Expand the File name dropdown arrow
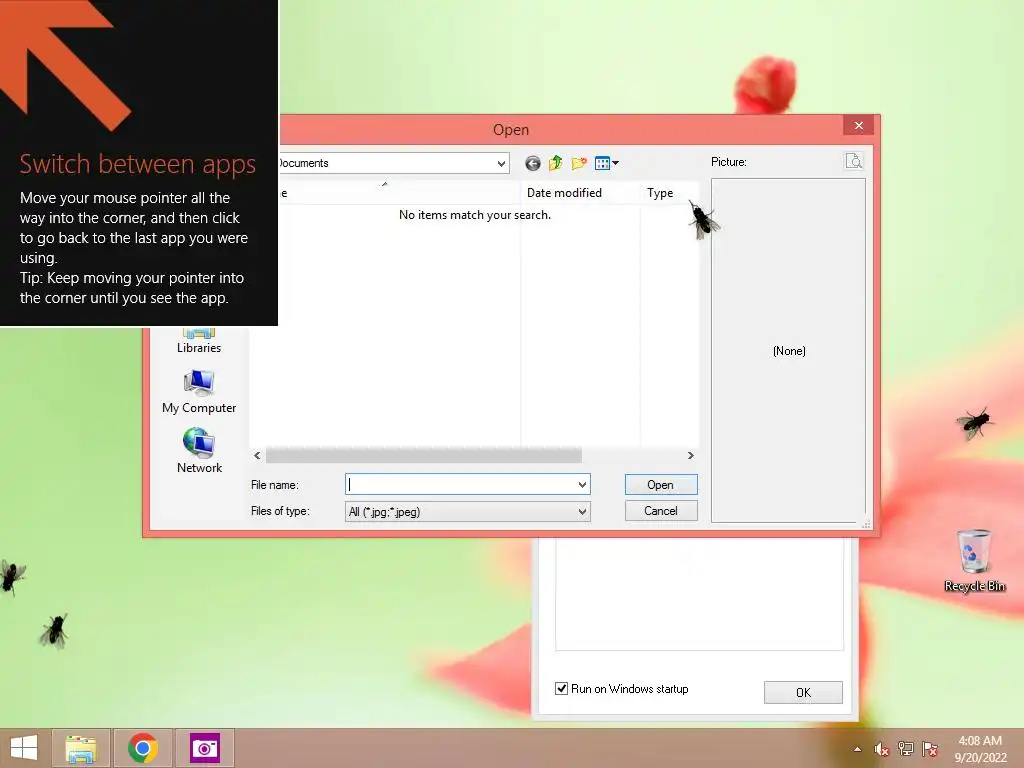Screen dimensions: 1024x768 582,485
